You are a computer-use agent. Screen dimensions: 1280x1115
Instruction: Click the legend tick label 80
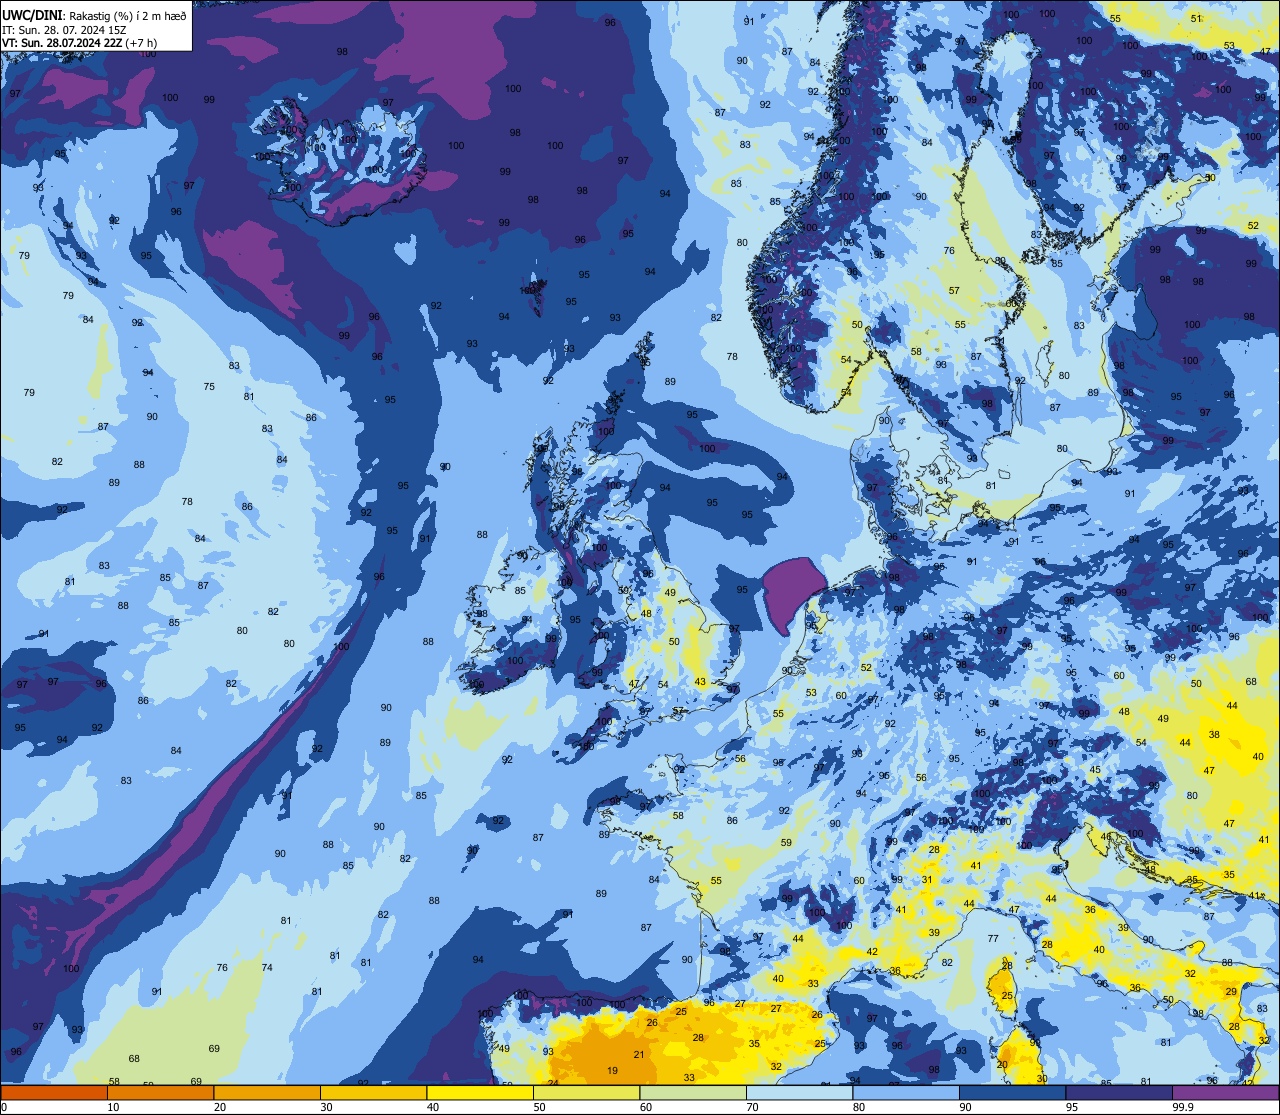tap(858, 1107)
